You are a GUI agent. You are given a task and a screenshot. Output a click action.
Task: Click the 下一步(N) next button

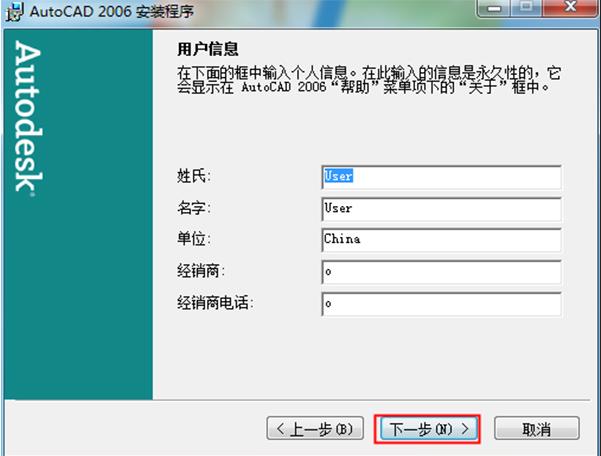429,428
